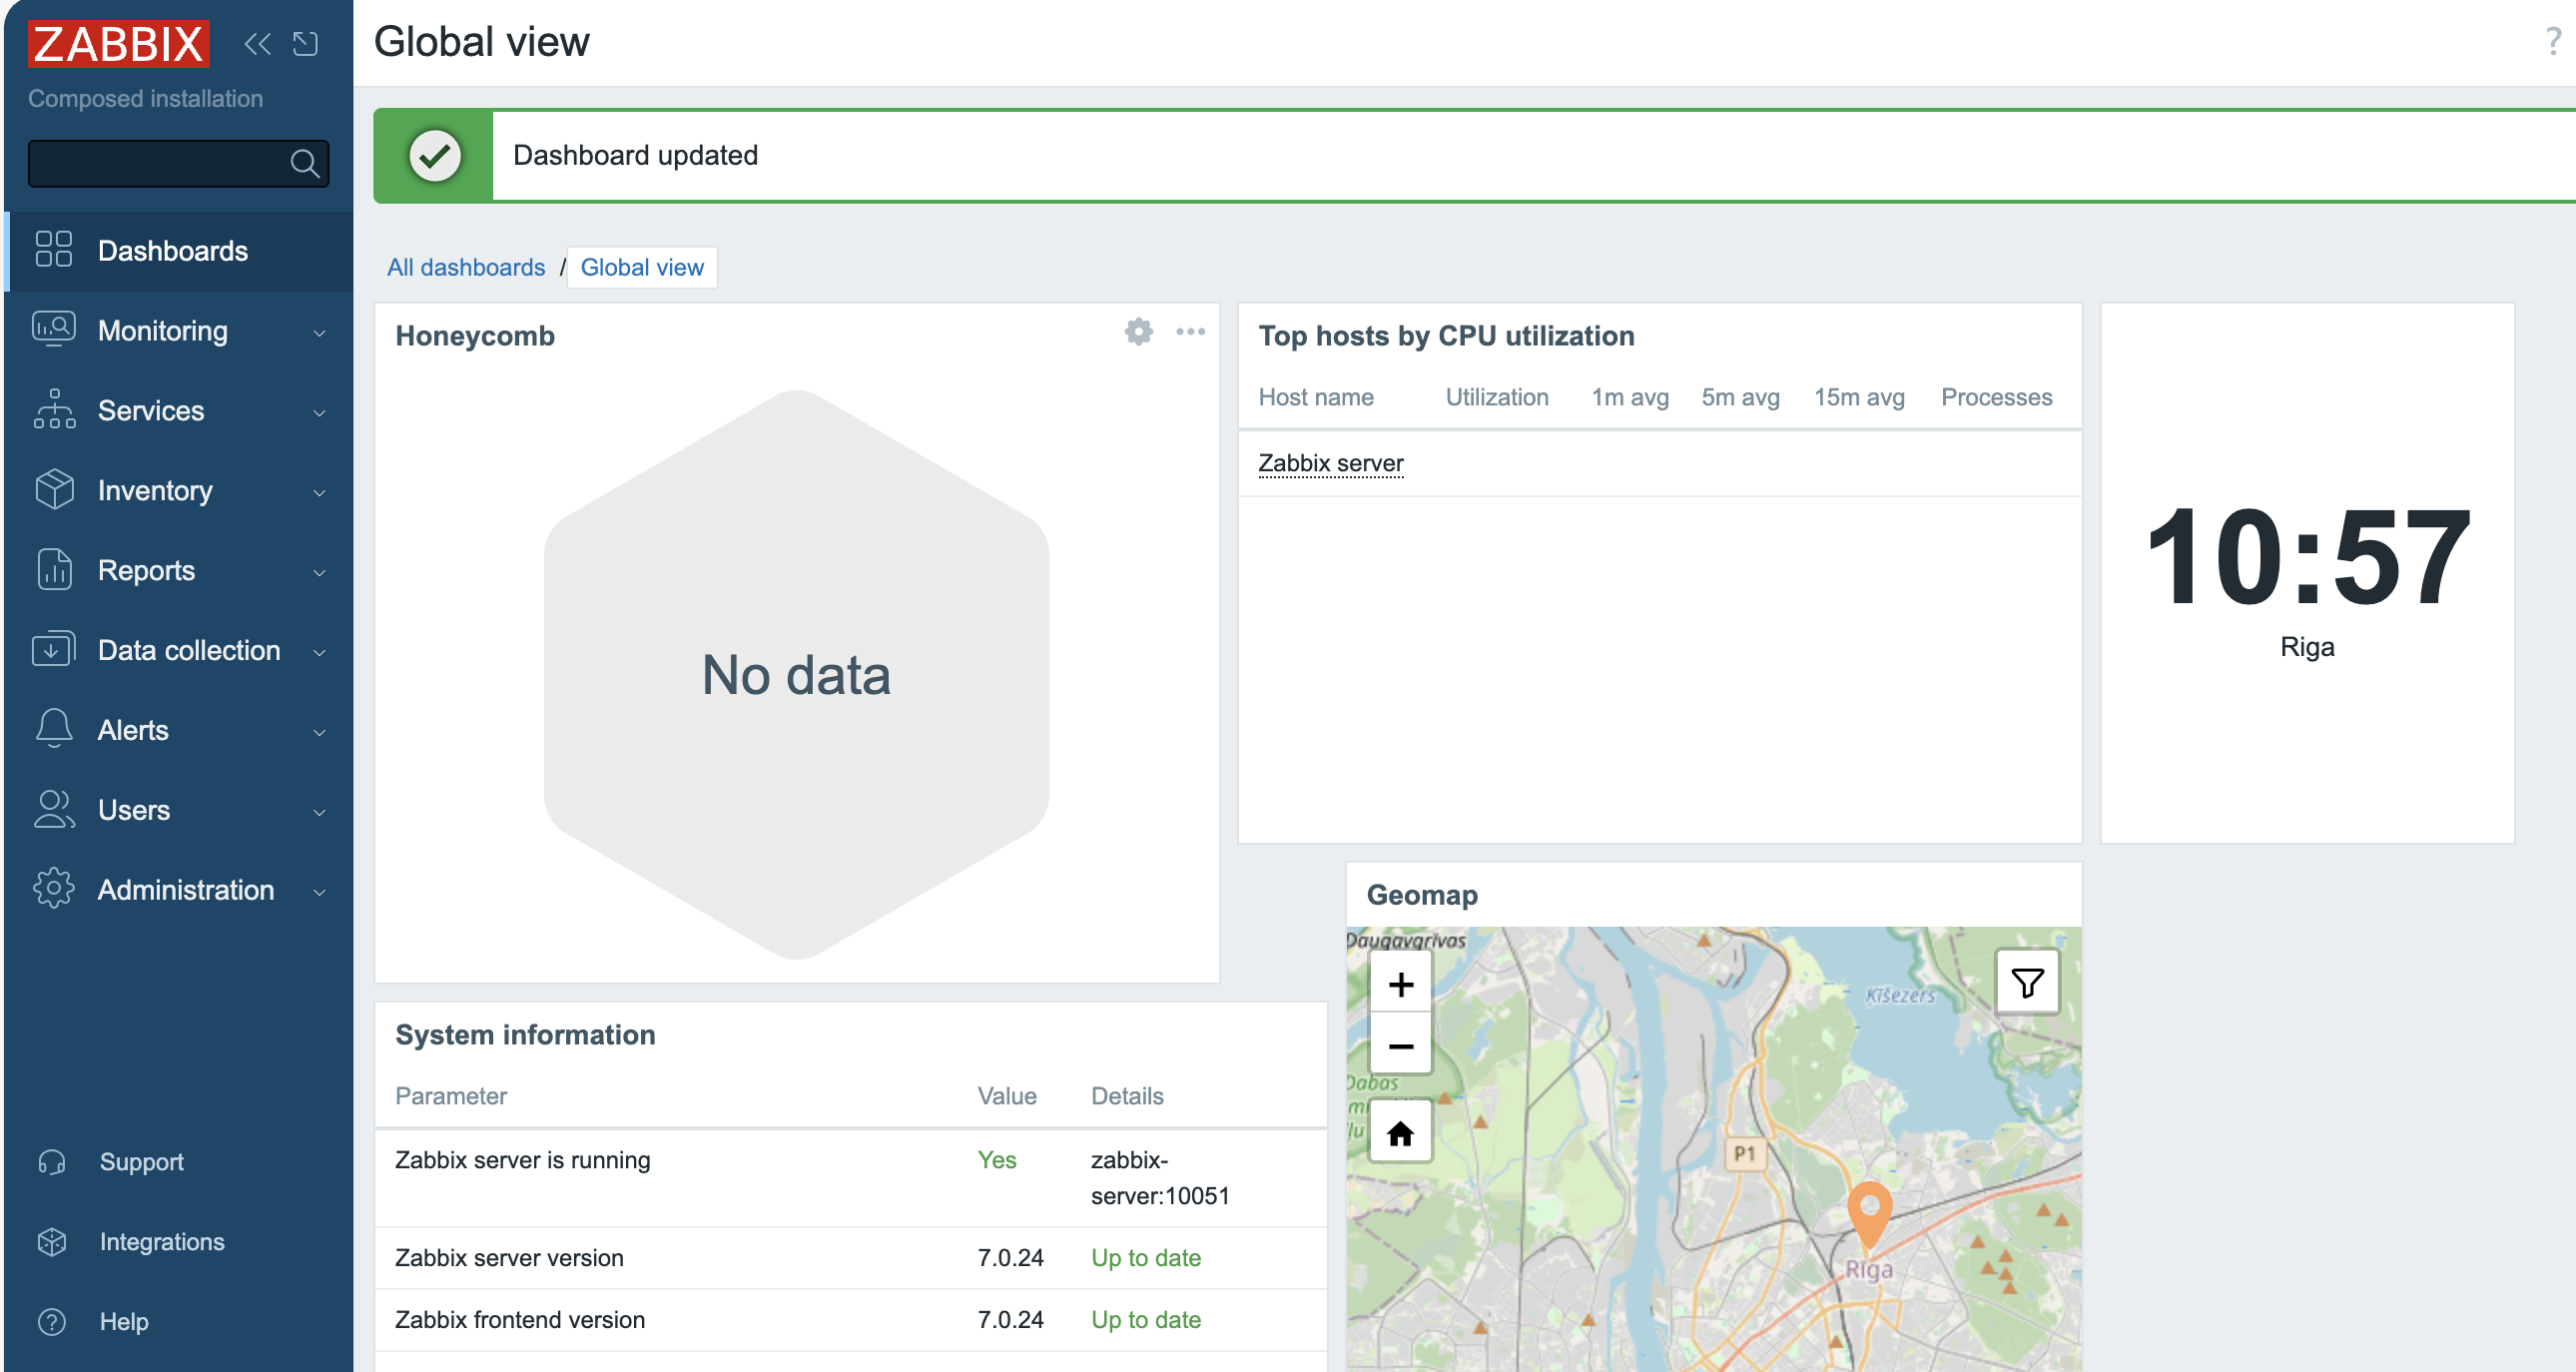
Task: Click the Zabbix server host link
Action: pos(1330,463)
